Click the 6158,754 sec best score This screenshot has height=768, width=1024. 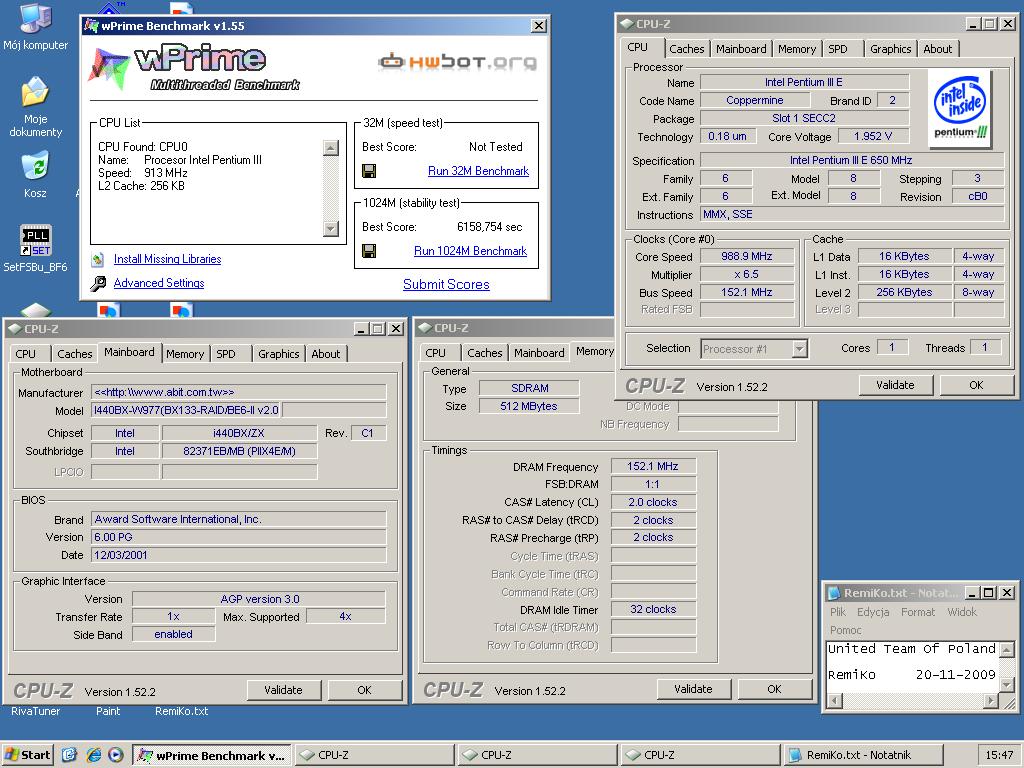click(x=490, y=227)
